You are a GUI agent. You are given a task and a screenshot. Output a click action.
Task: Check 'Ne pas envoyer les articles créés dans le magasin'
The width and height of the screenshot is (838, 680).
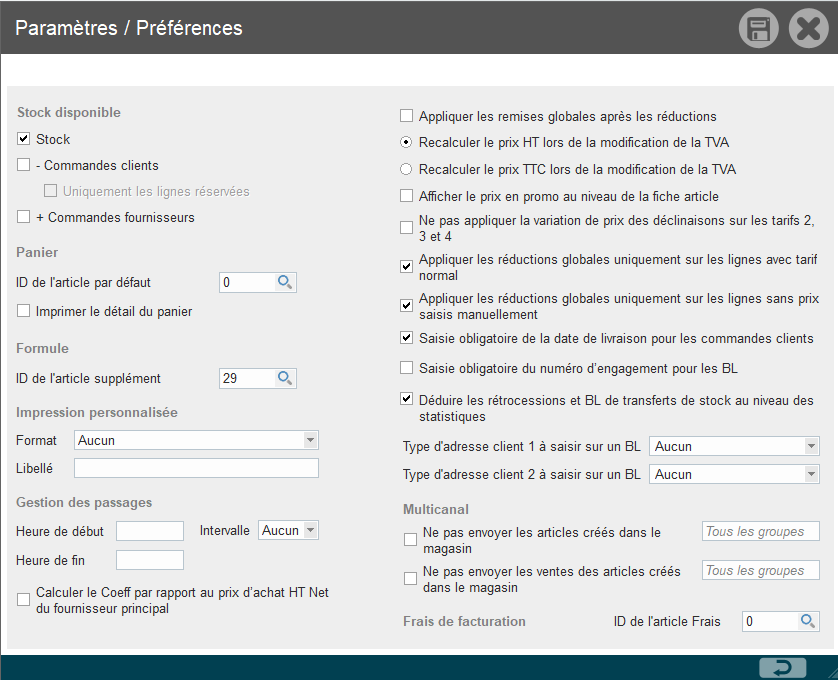click(410, 540)
